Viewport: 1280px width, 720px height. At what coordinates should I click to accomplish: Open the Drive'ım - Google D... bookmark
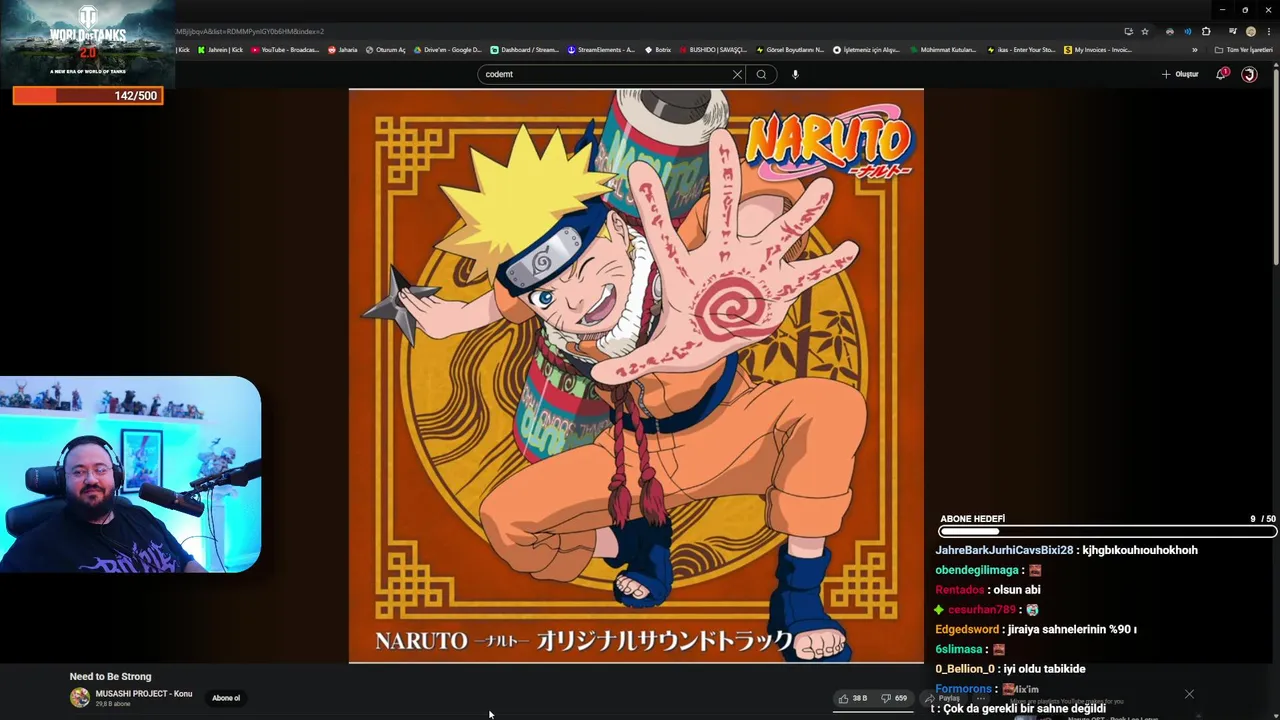coord(447,50)
